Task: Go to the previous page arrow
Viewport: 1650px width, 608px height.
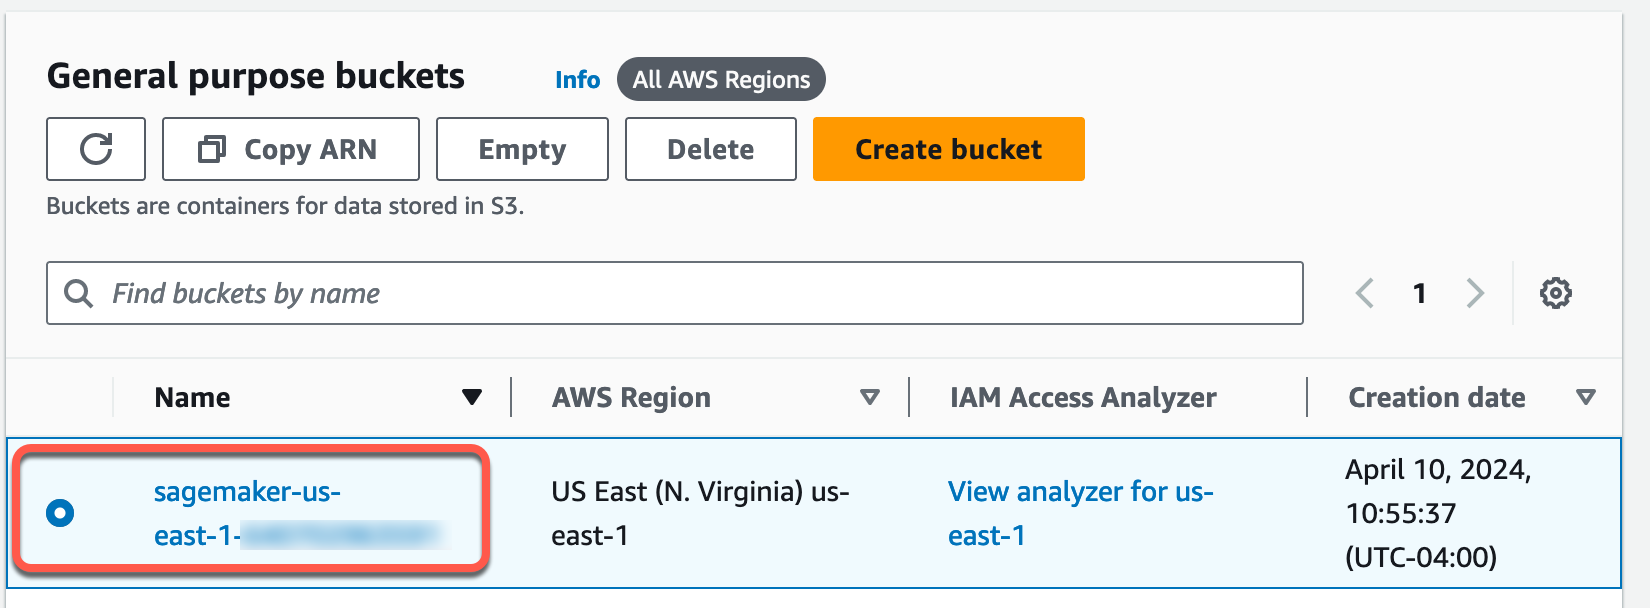Action: pyautogui.click(x=1364, y=293)
